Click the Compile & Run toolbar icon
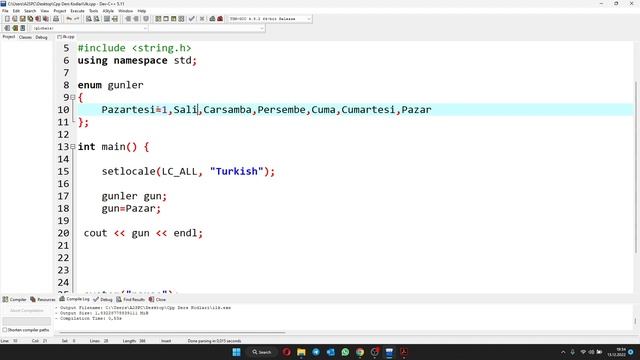The height and width of the screenshot is (360, 640). click(x=173, y=19)
